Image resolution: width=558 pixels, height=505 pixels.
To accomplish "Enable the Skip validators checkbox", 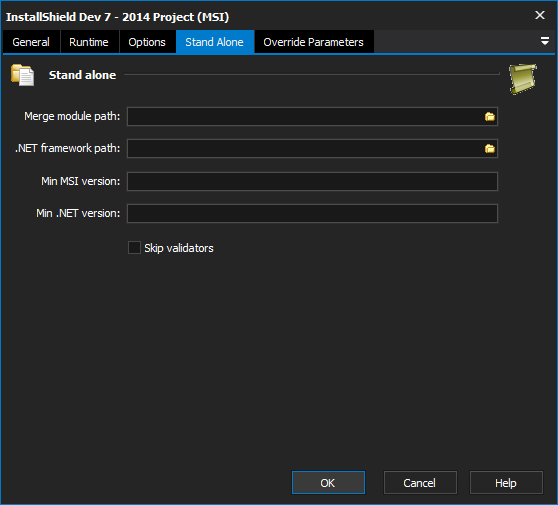I will point(134,248).
